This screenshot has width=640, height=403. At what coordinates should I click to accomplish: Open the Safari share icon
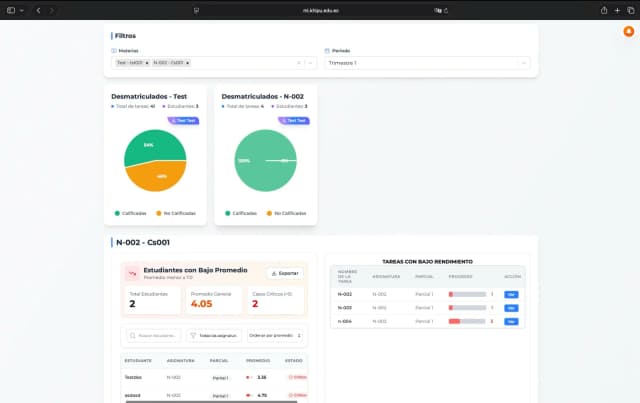point(604,10)
